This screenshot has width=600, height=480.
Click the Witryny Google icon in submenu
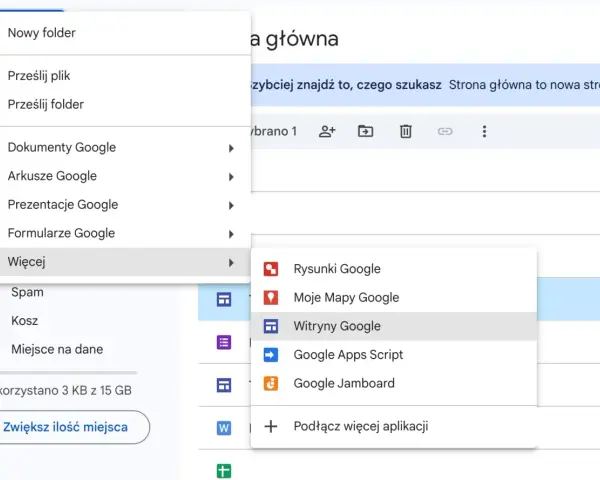pos(271,326)
